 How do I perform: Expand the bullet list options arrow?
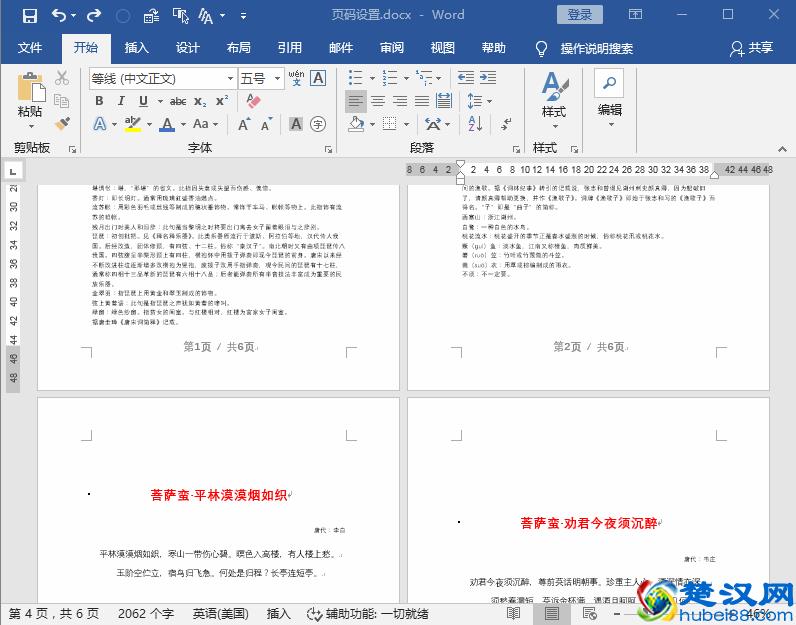coord(372,78)
